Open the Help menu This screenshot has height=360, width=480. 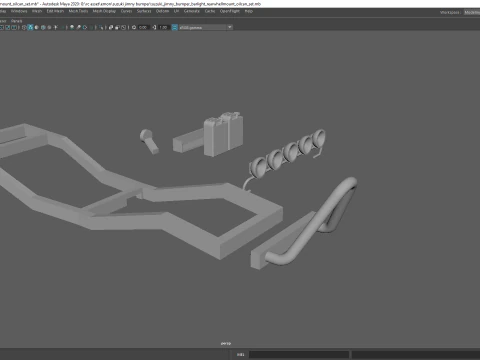(249, 11)
